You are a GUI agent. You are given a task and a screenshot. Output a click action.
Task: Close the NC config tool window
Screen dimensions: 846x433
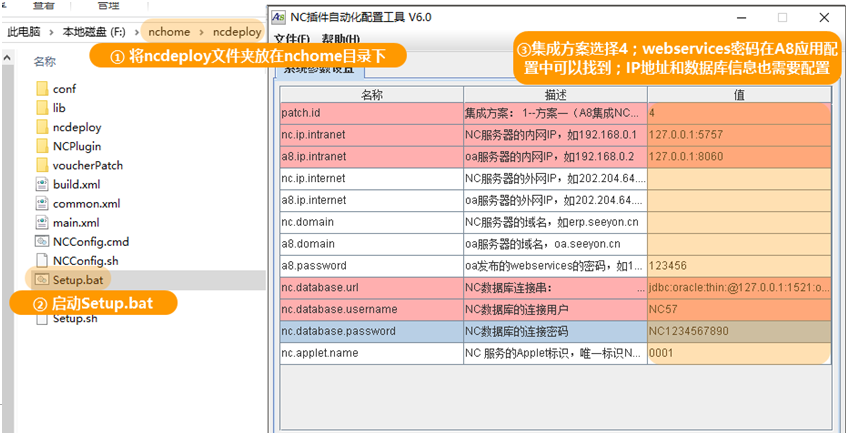click(824, 17)
